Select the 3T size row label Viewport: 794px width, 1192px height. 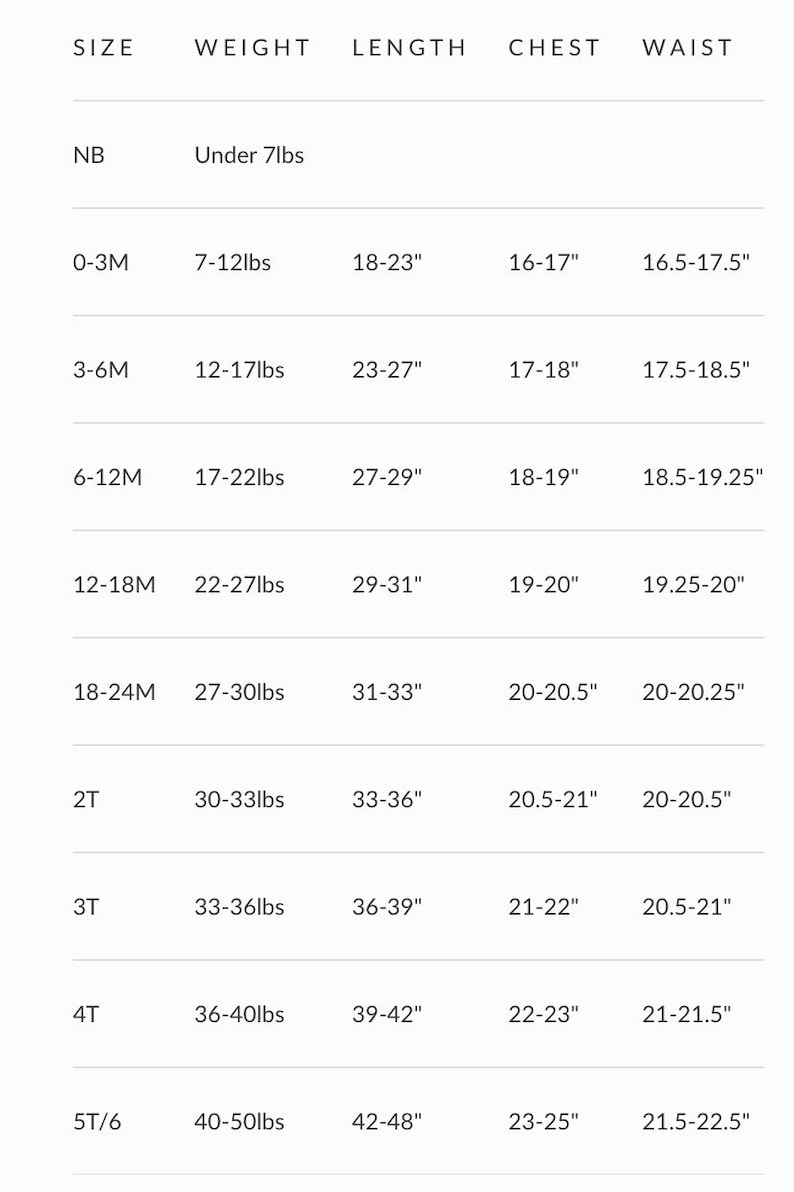click(86, 907)
